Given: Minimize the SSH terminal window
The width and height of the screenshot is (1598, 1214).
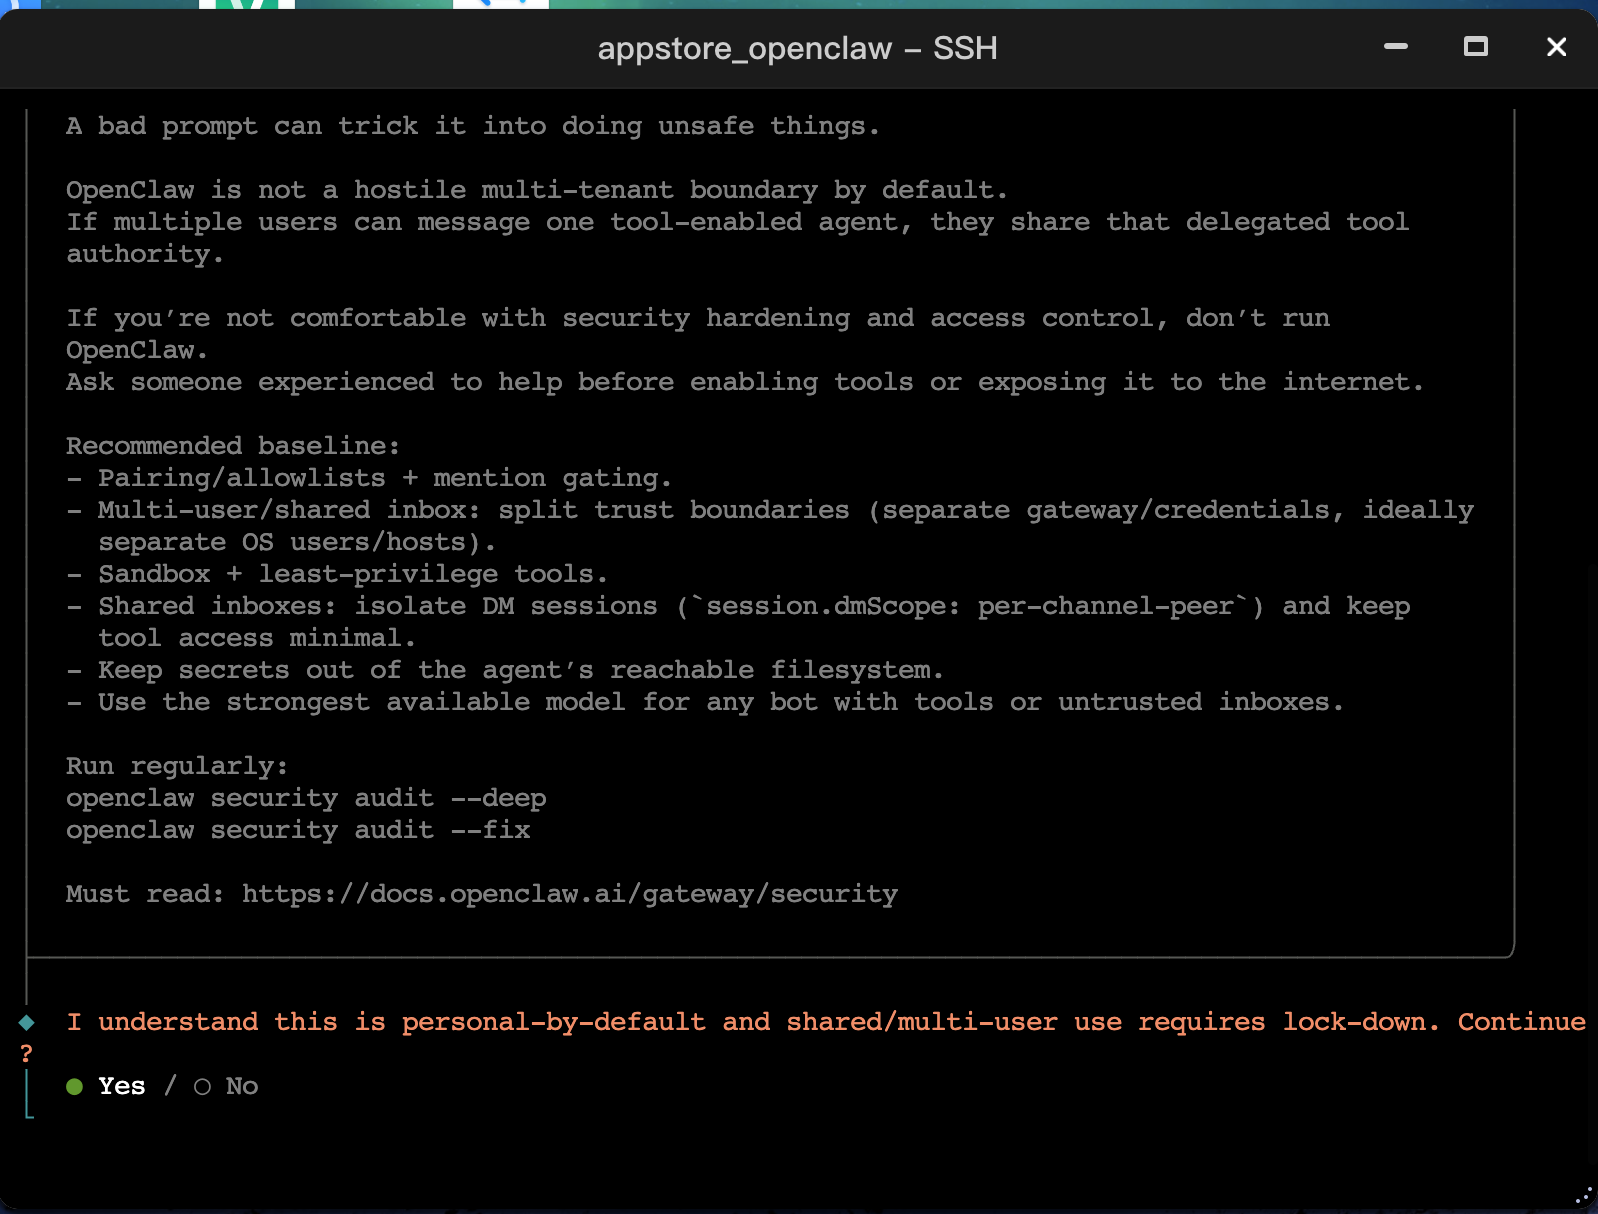Looking at the screenshot, I should click(x=1395, y=47).
